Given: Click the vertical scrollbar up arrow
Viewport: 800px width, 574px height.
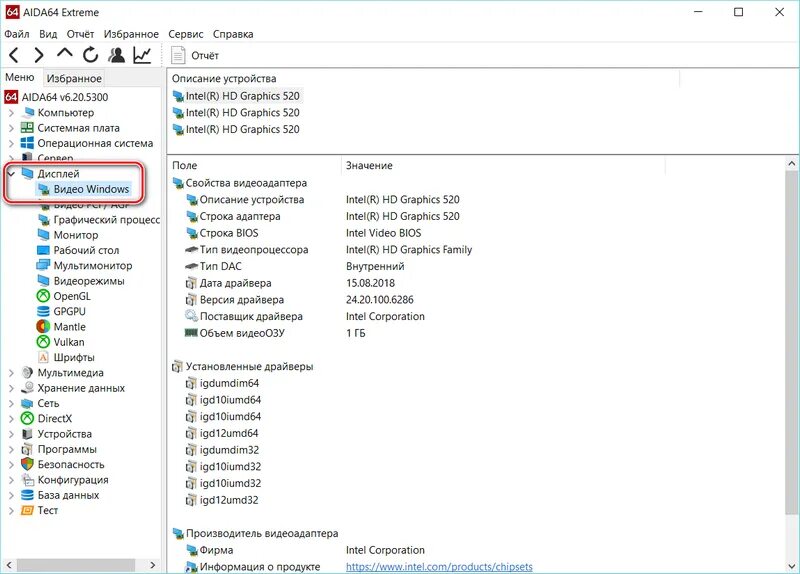Looking at the screenshot, I should tap(792, 164).
